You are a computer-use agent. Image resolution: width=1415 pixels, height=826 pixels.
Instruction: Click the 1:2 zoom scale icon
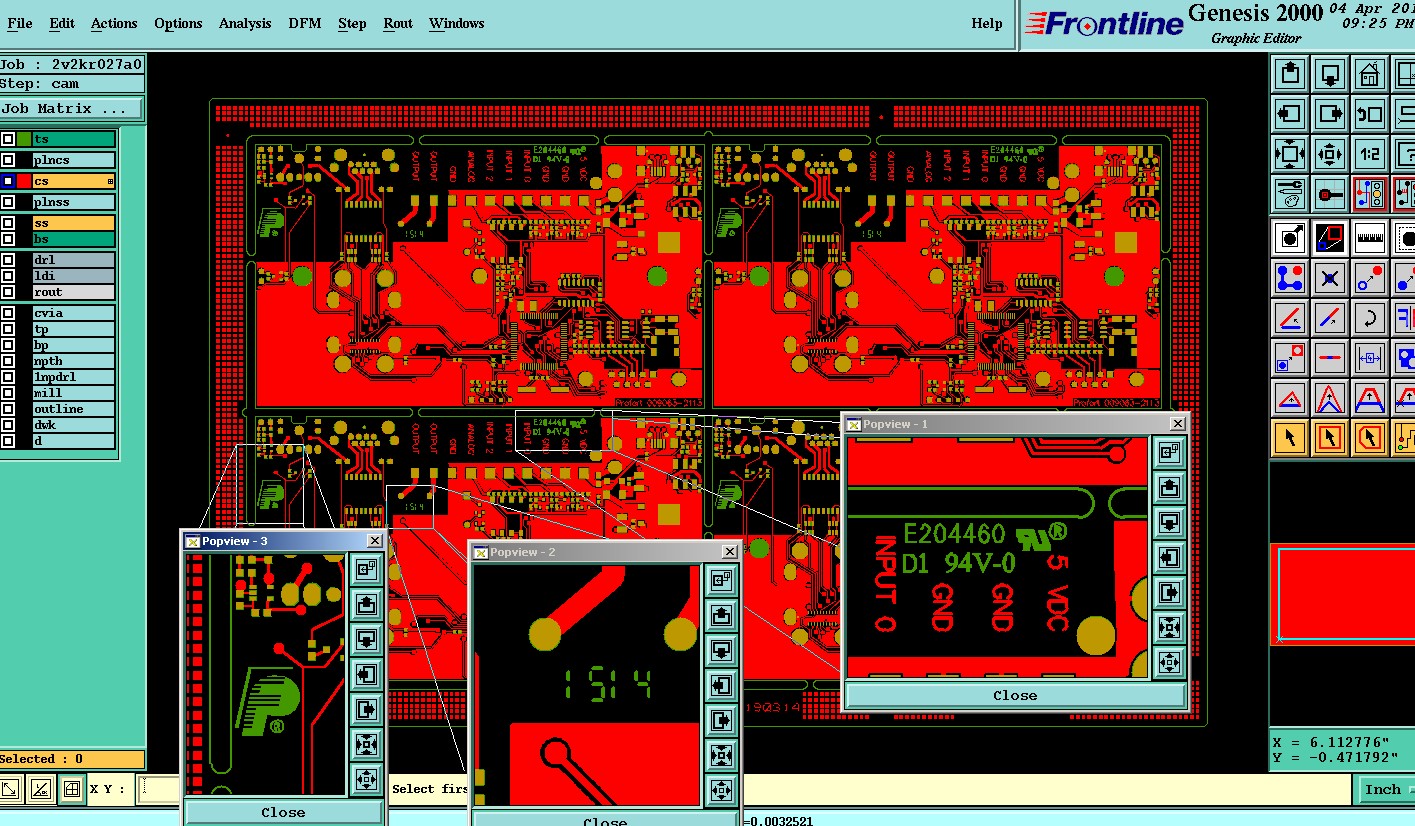click(x=1370, y=154)
